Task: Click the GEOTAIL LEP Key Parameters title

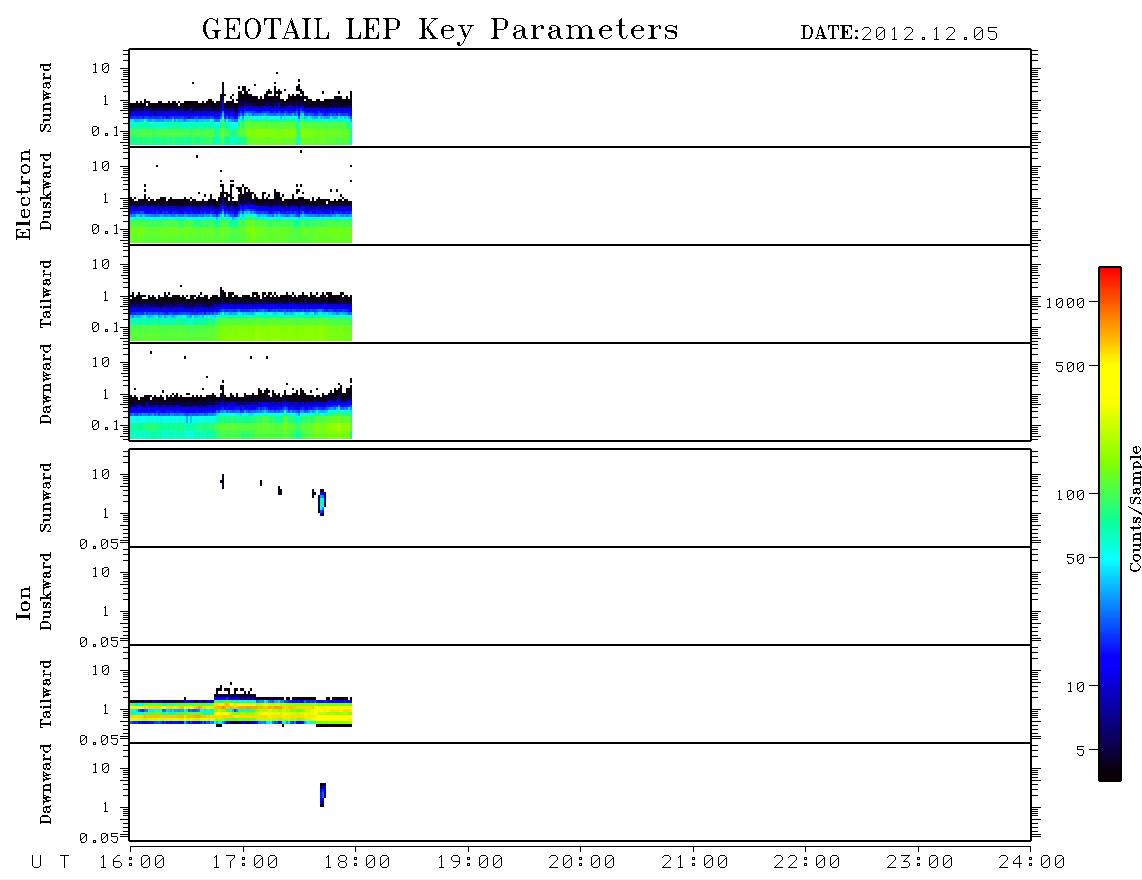Action: pos(440,30)
